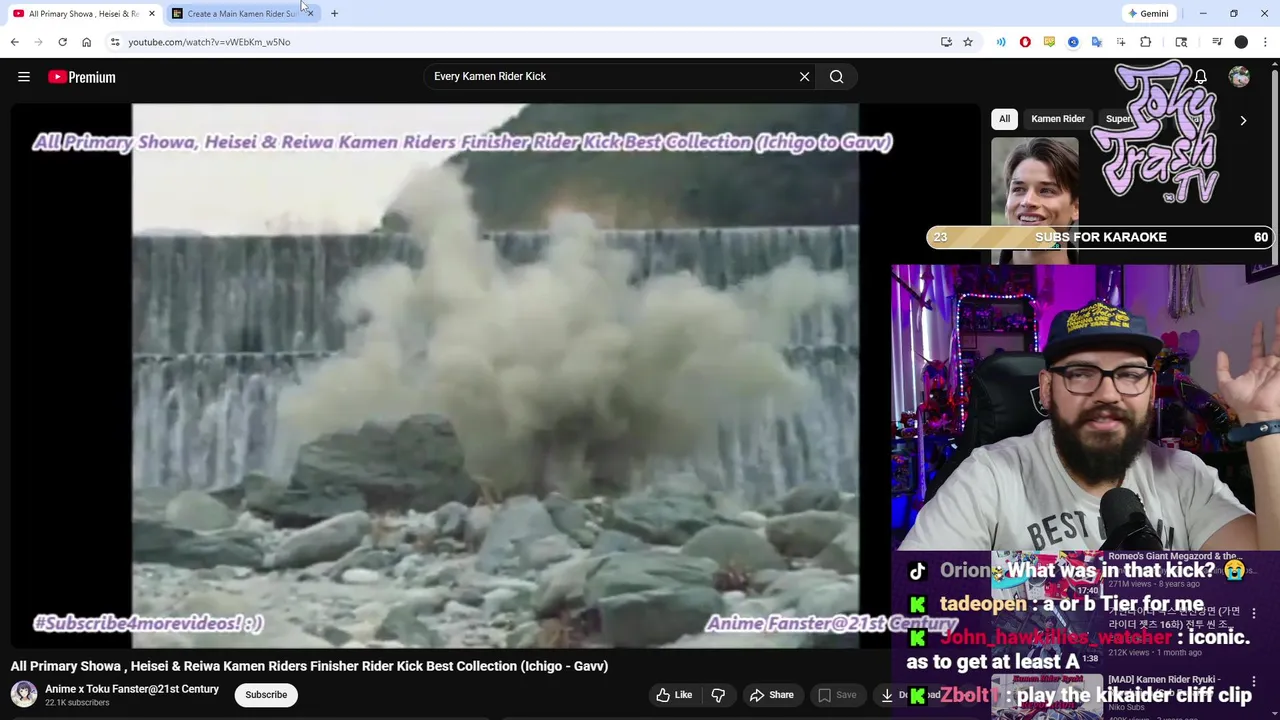
Task: View site information icon in address bar
Action: click(115, 42)
